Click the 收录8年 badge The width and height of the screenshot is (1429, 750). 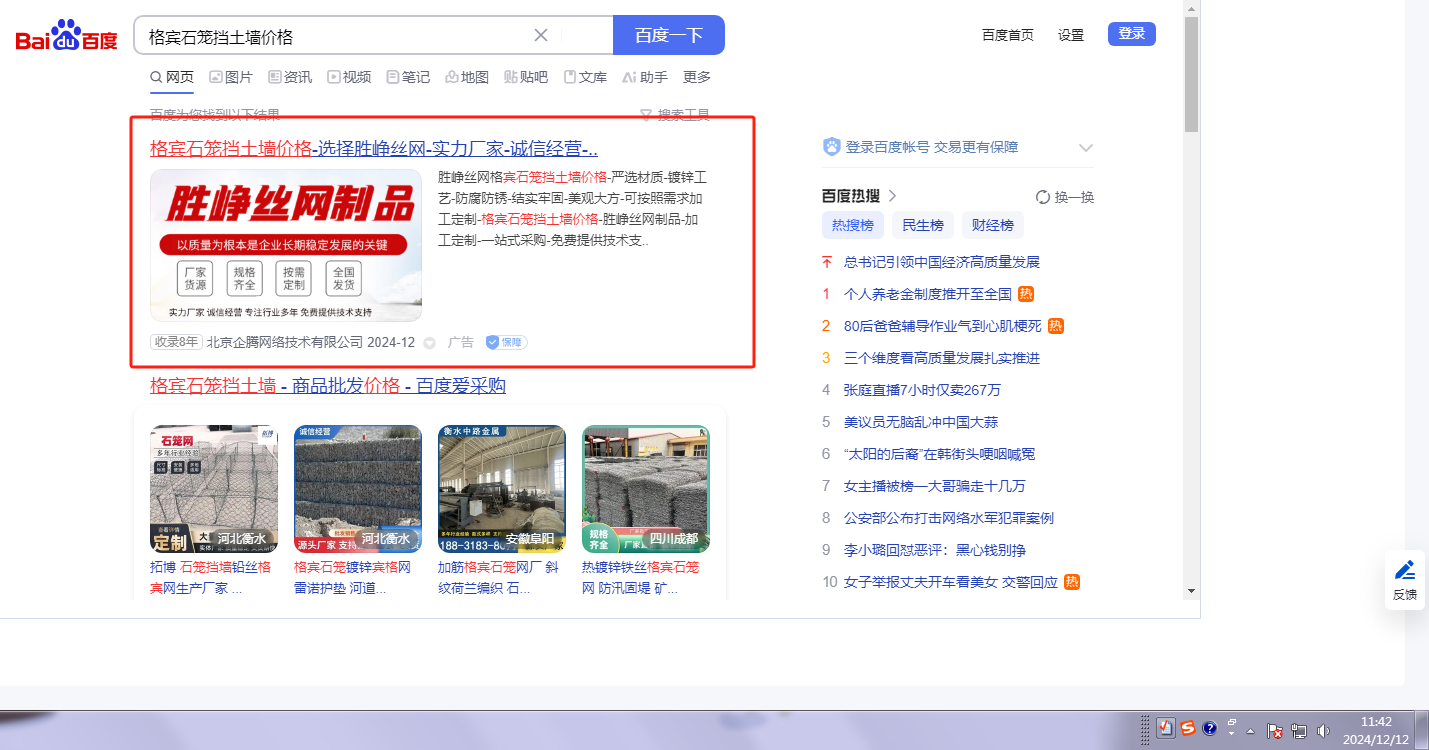(x=176, y=342)
